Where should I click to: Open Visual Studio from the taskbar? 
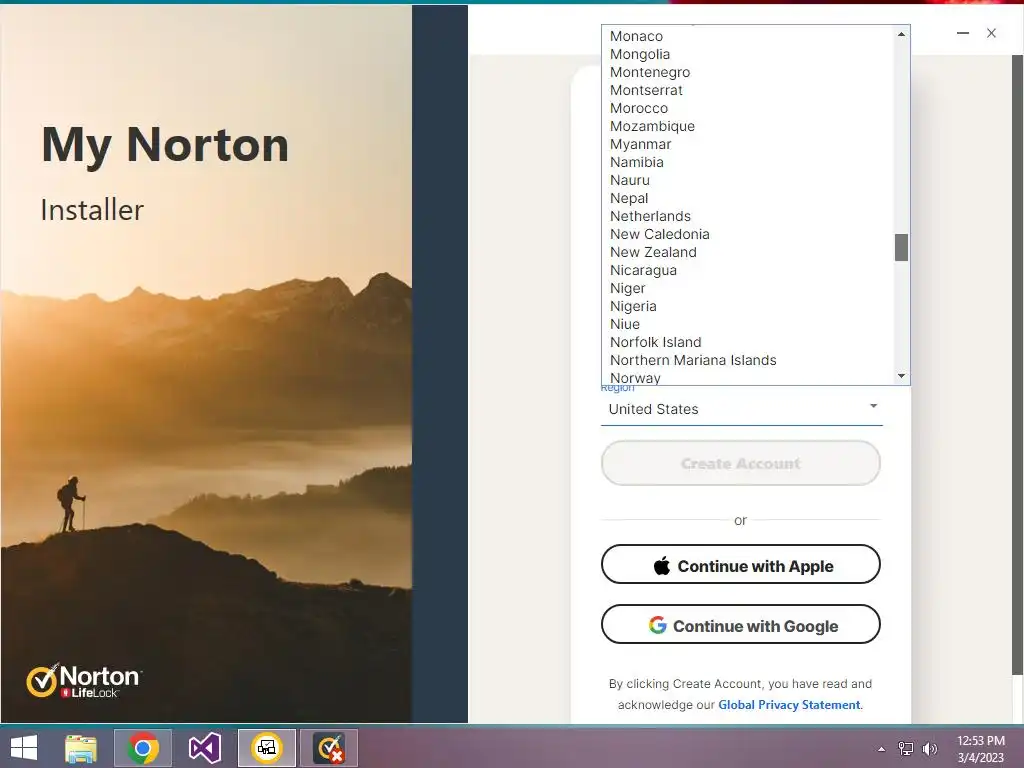click(x=205, y=748)
